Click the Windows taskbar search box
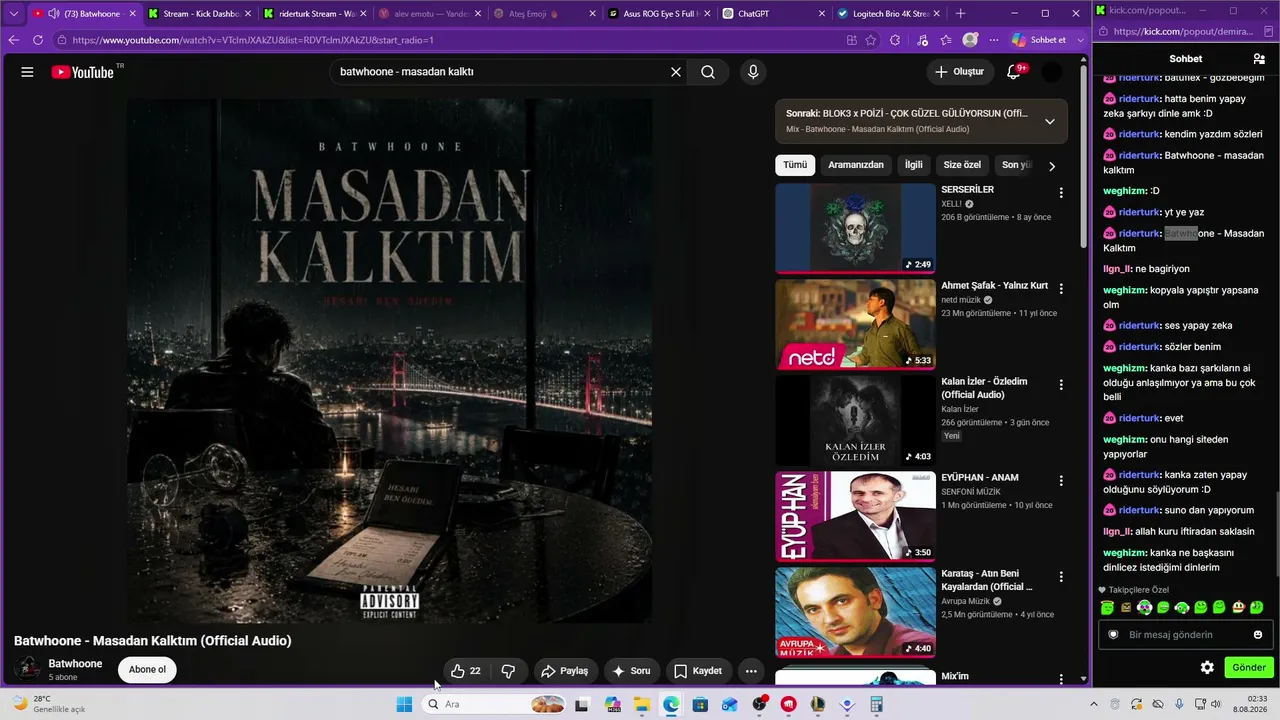This screenshot has width=1280, height=720. click(495, 704)
